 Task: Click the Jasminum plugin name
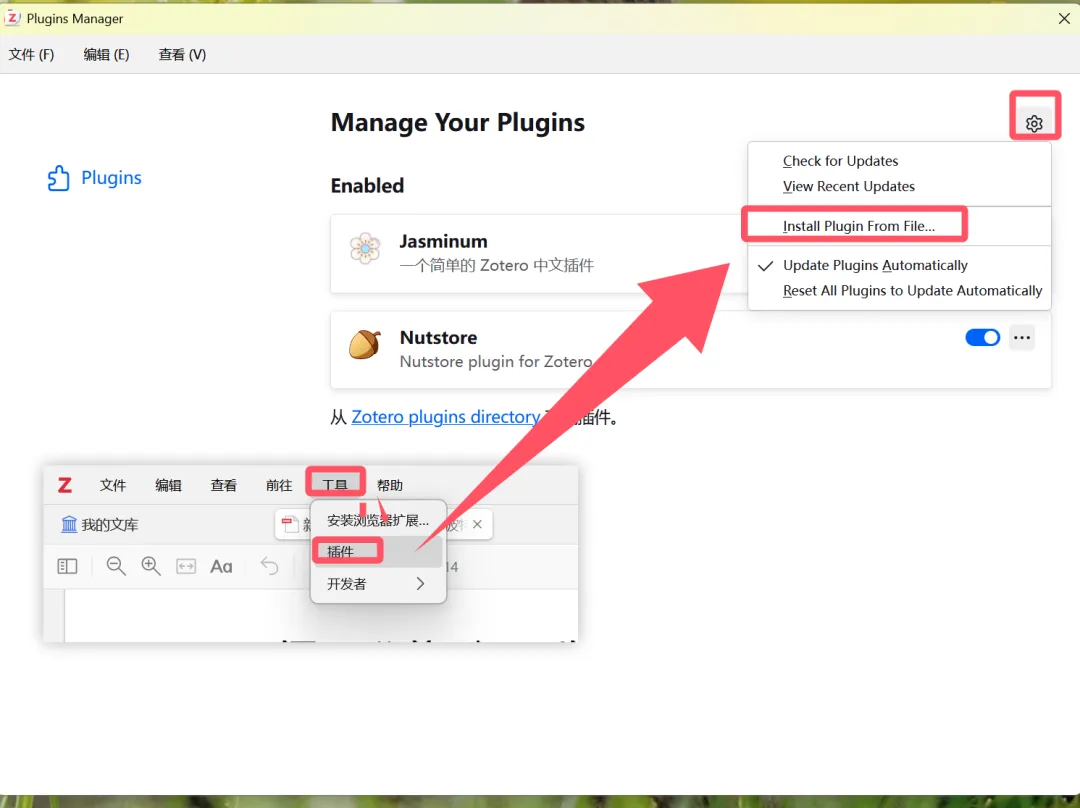444,241
